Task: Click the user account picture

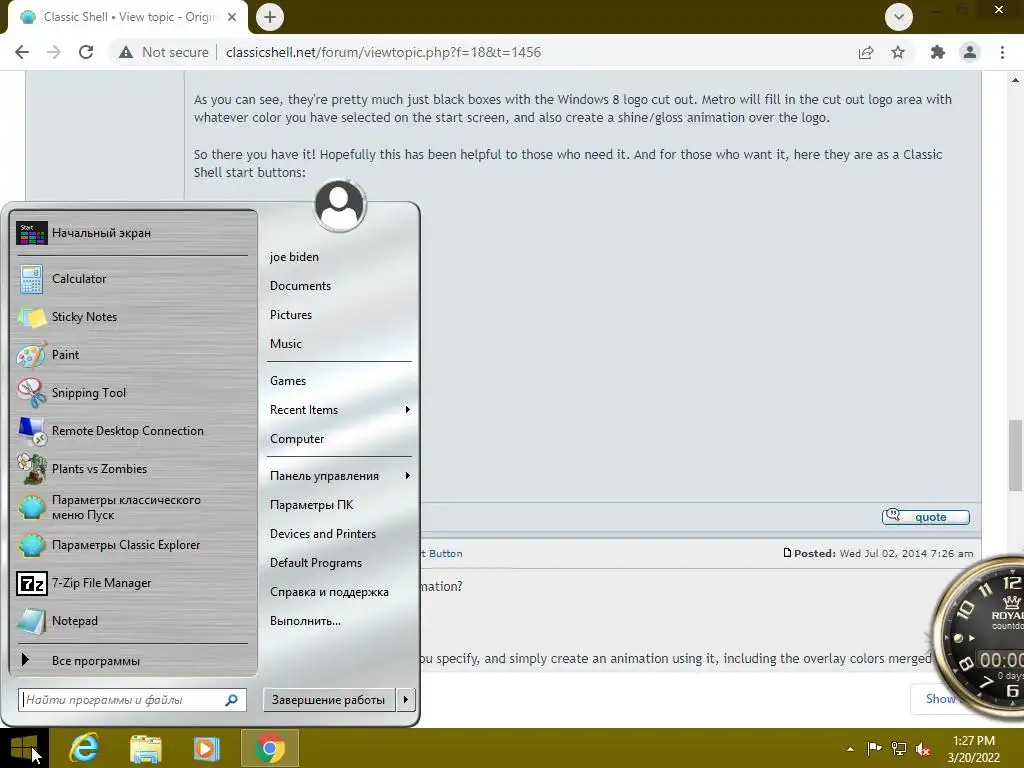Action: (x=340, y=205)
